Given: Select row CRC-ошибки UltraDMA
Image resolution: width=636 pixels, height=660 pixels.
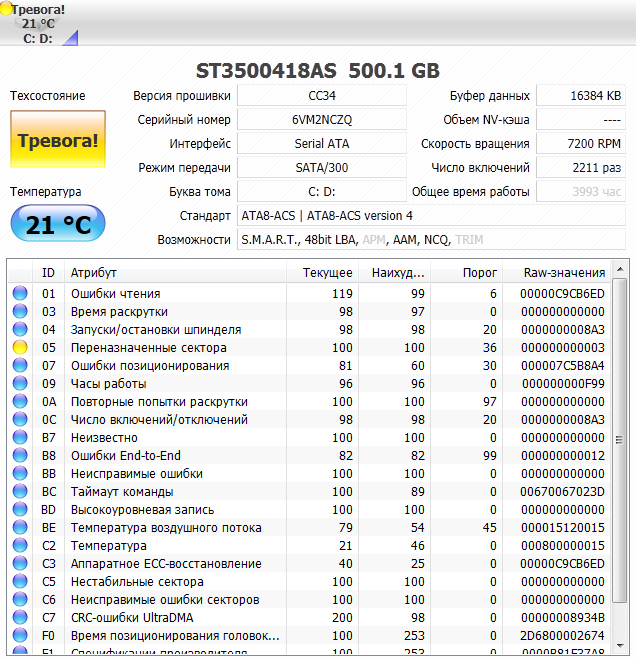Looking at the screenshot, I should pos(309,617).
